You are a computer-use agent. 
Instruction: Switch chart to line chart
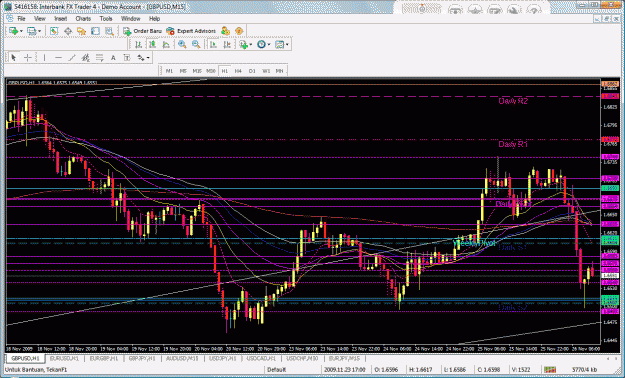[x=166, y=44]
